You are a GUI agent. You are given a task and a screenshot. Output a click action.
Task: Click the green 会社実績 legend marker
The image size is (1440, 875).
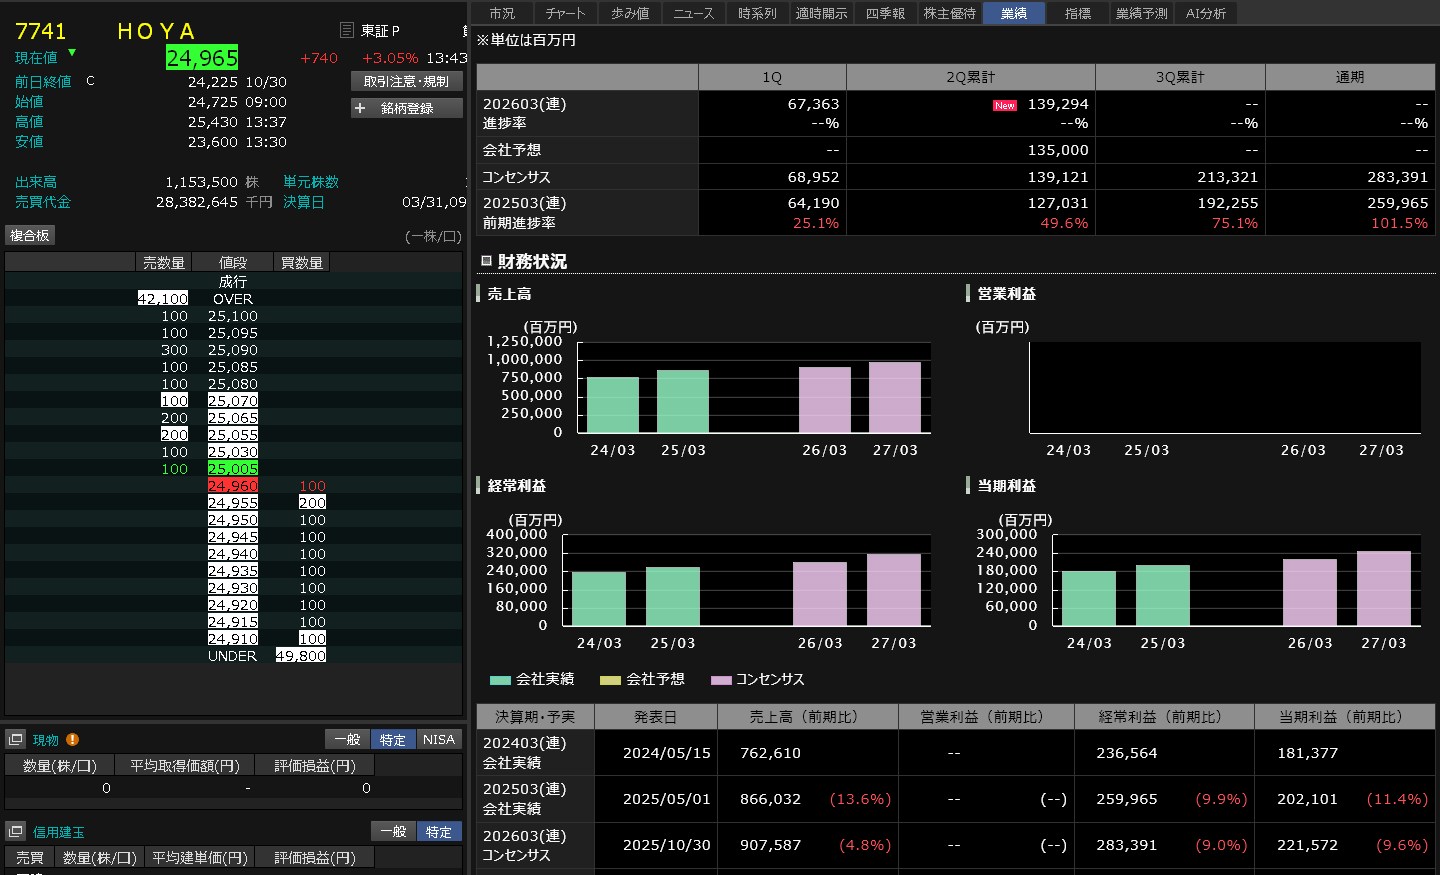pos(500,680)
